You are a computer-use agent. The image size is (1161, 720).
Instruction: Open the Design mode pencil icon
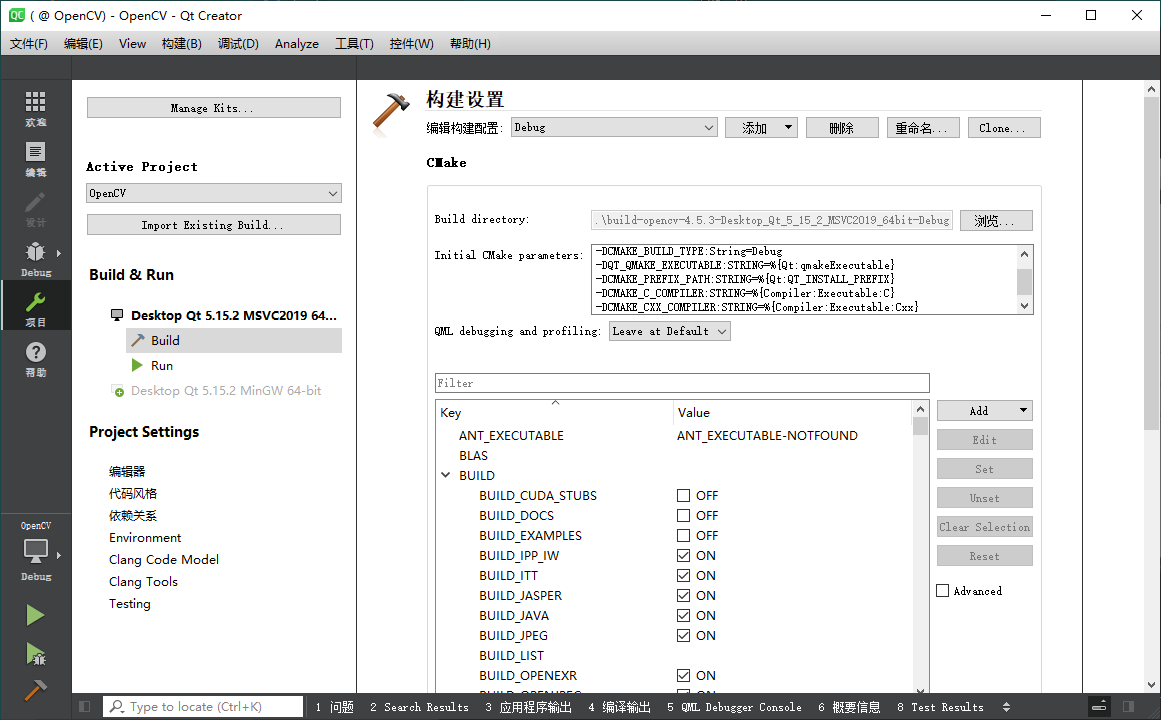click(x=36, y=202)
